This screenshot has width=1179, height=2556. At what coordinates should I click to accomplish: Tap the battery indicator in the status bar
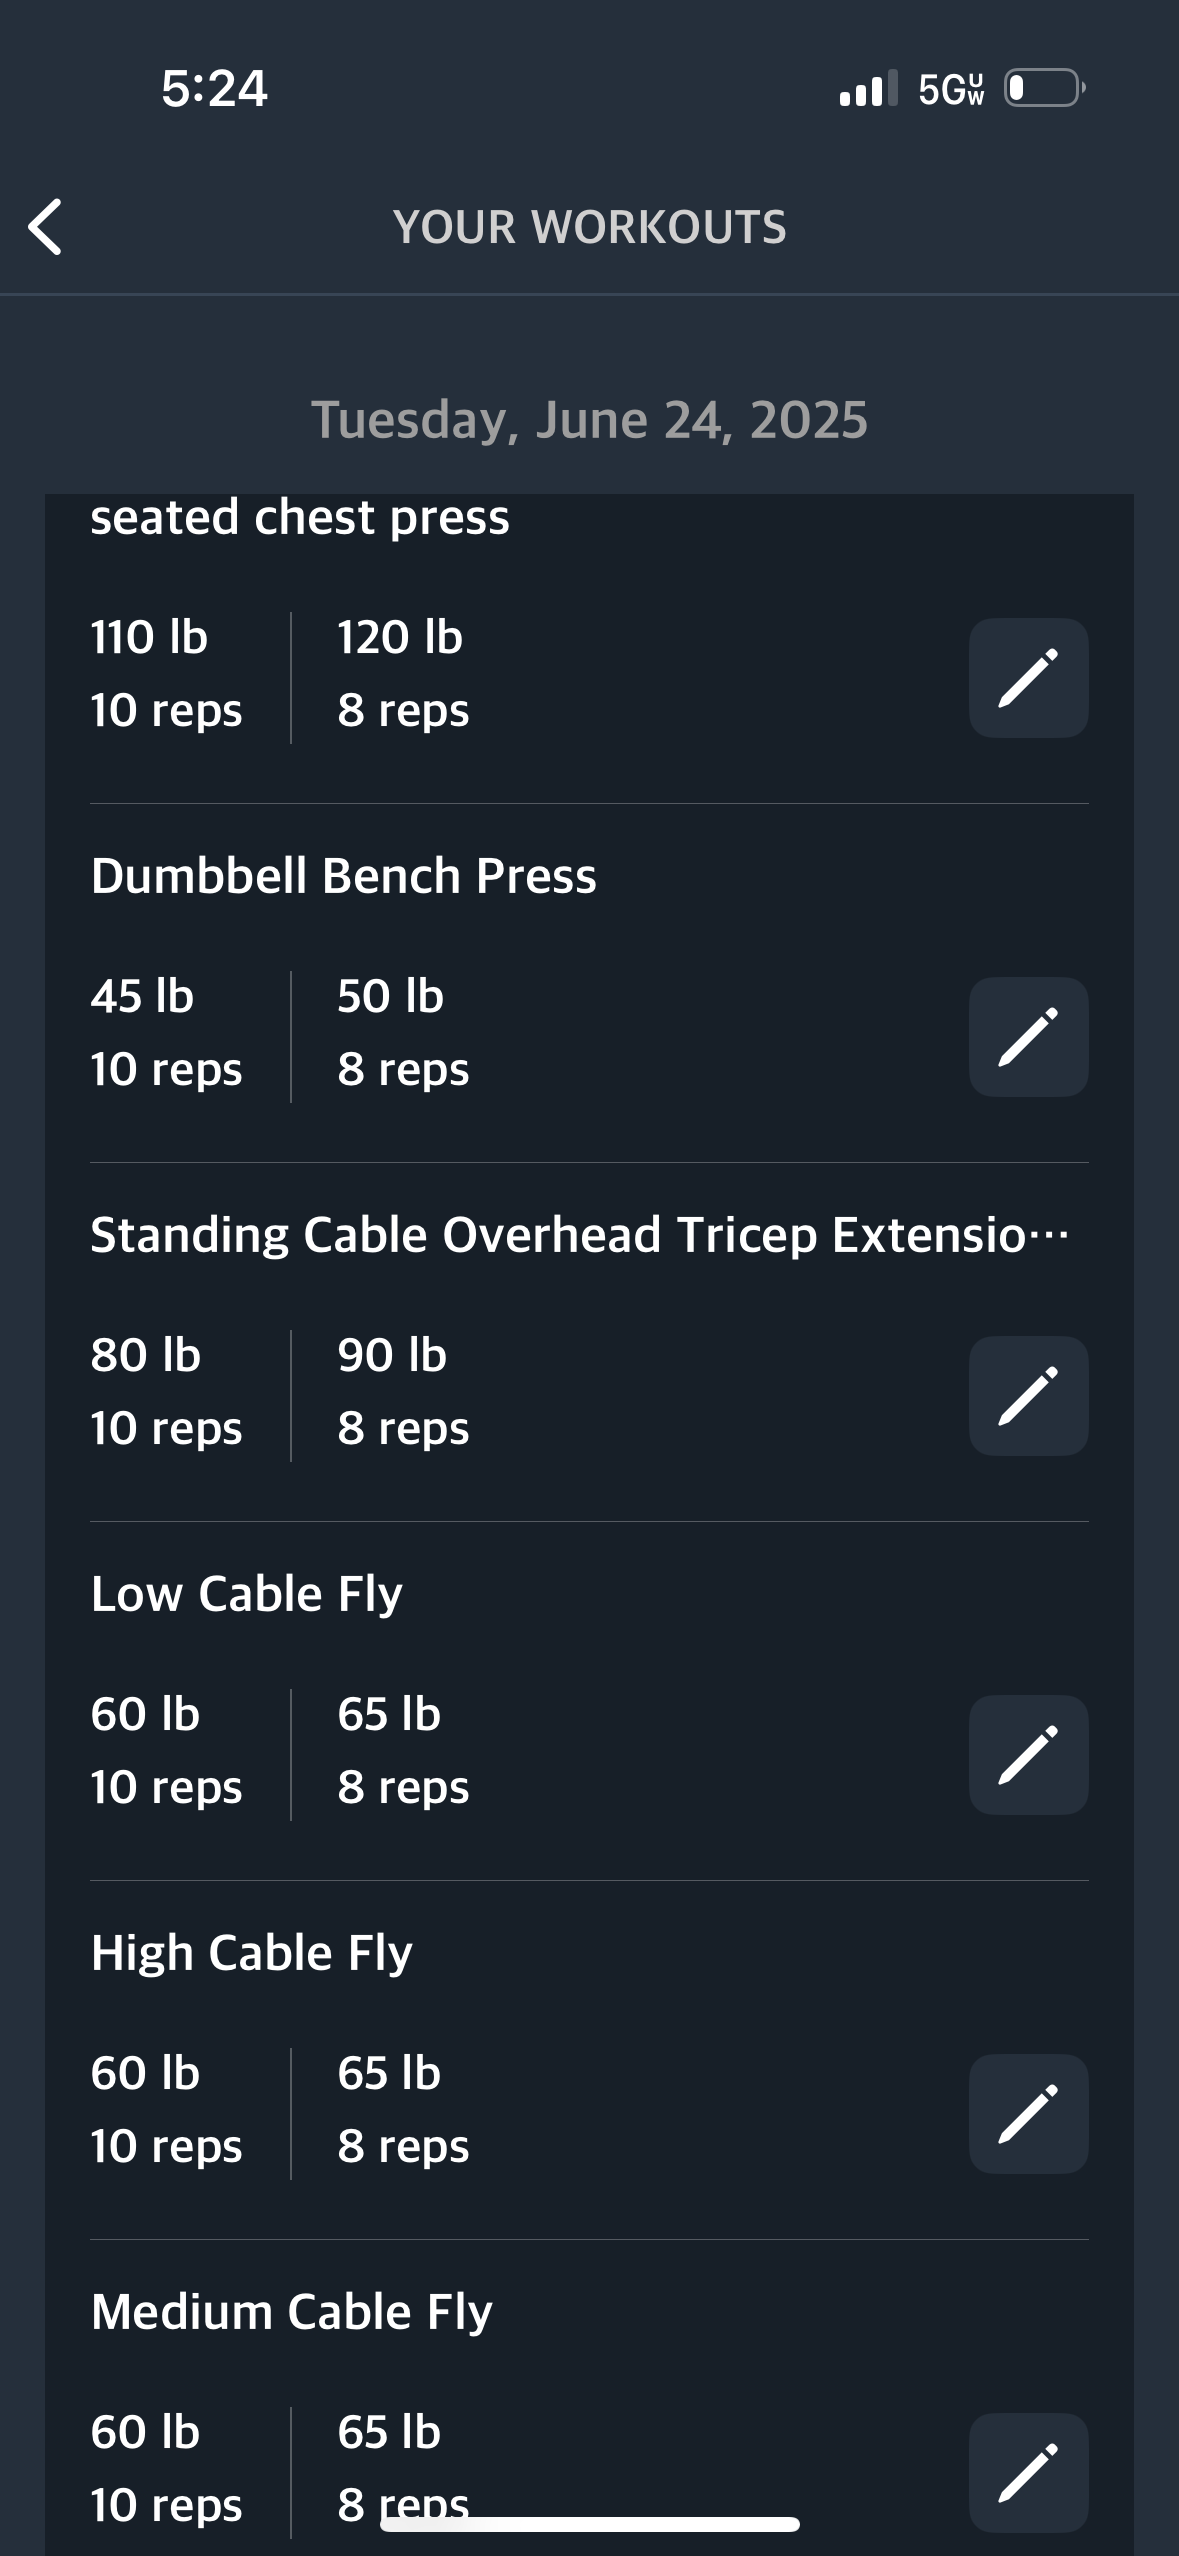1045,88
